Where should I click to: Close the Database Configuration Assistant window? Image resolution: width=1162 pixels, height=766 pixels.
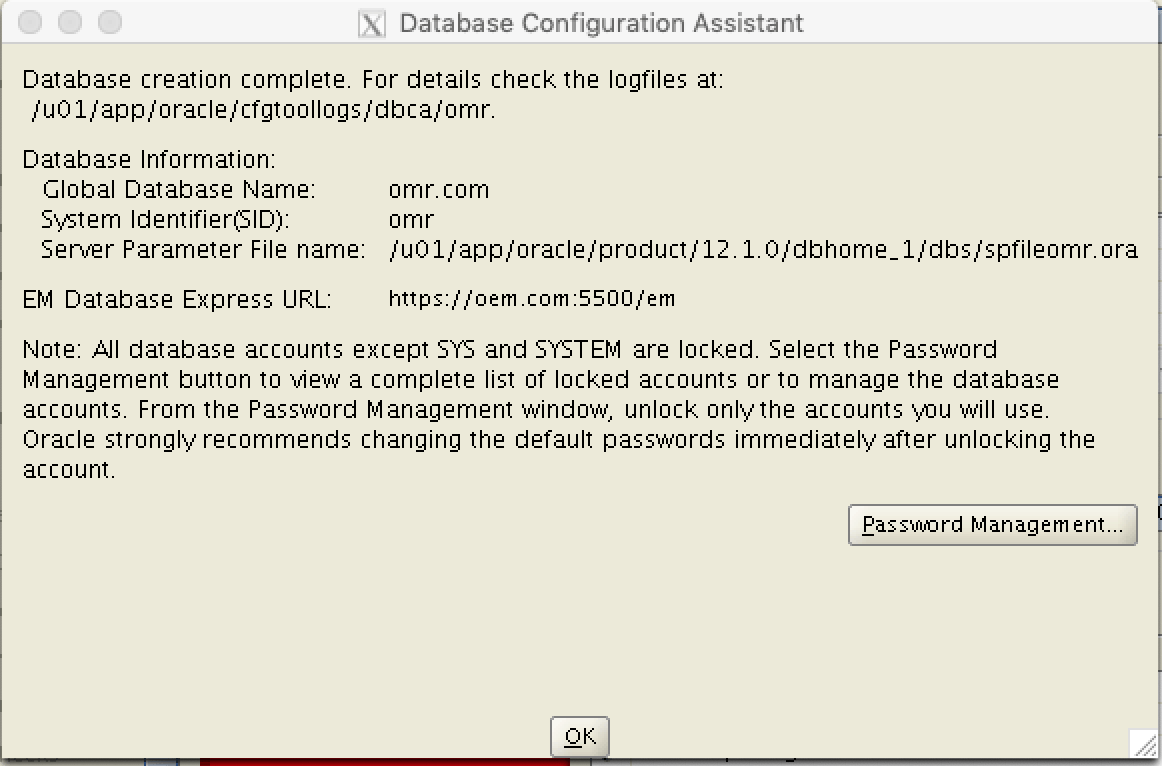(30, 22)
